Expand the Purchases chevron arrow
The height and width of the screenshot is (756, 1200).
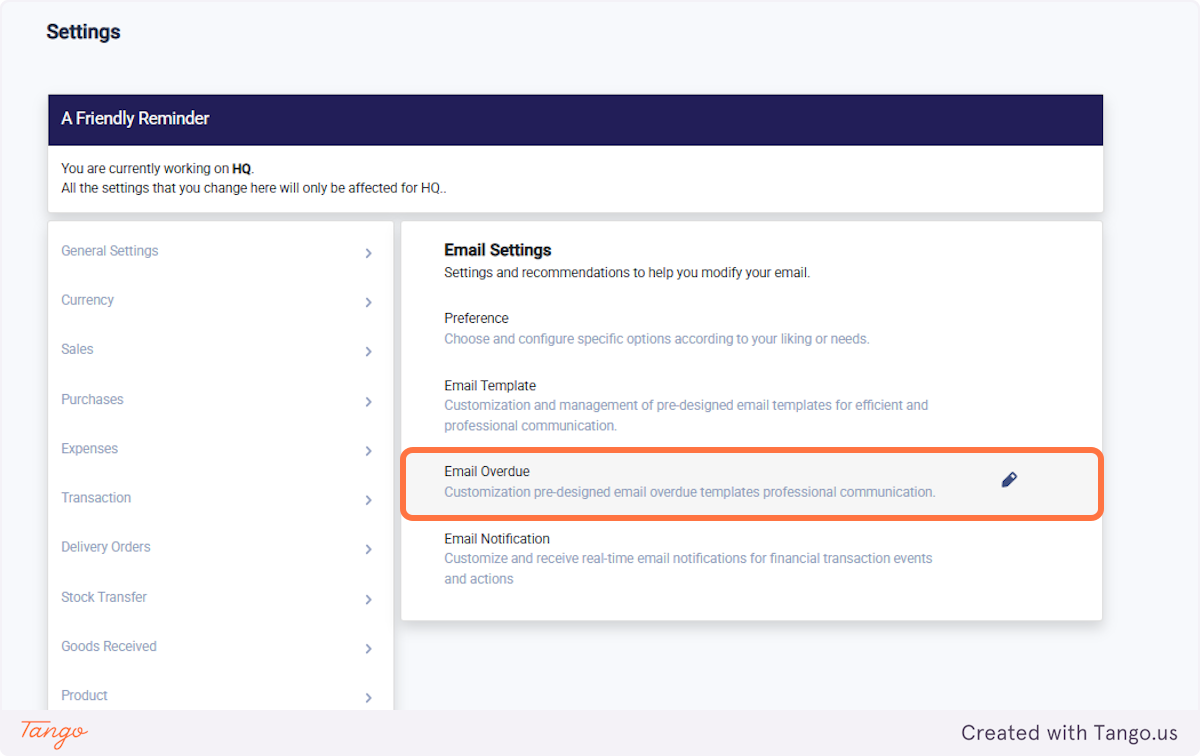(x=368, y=401)
